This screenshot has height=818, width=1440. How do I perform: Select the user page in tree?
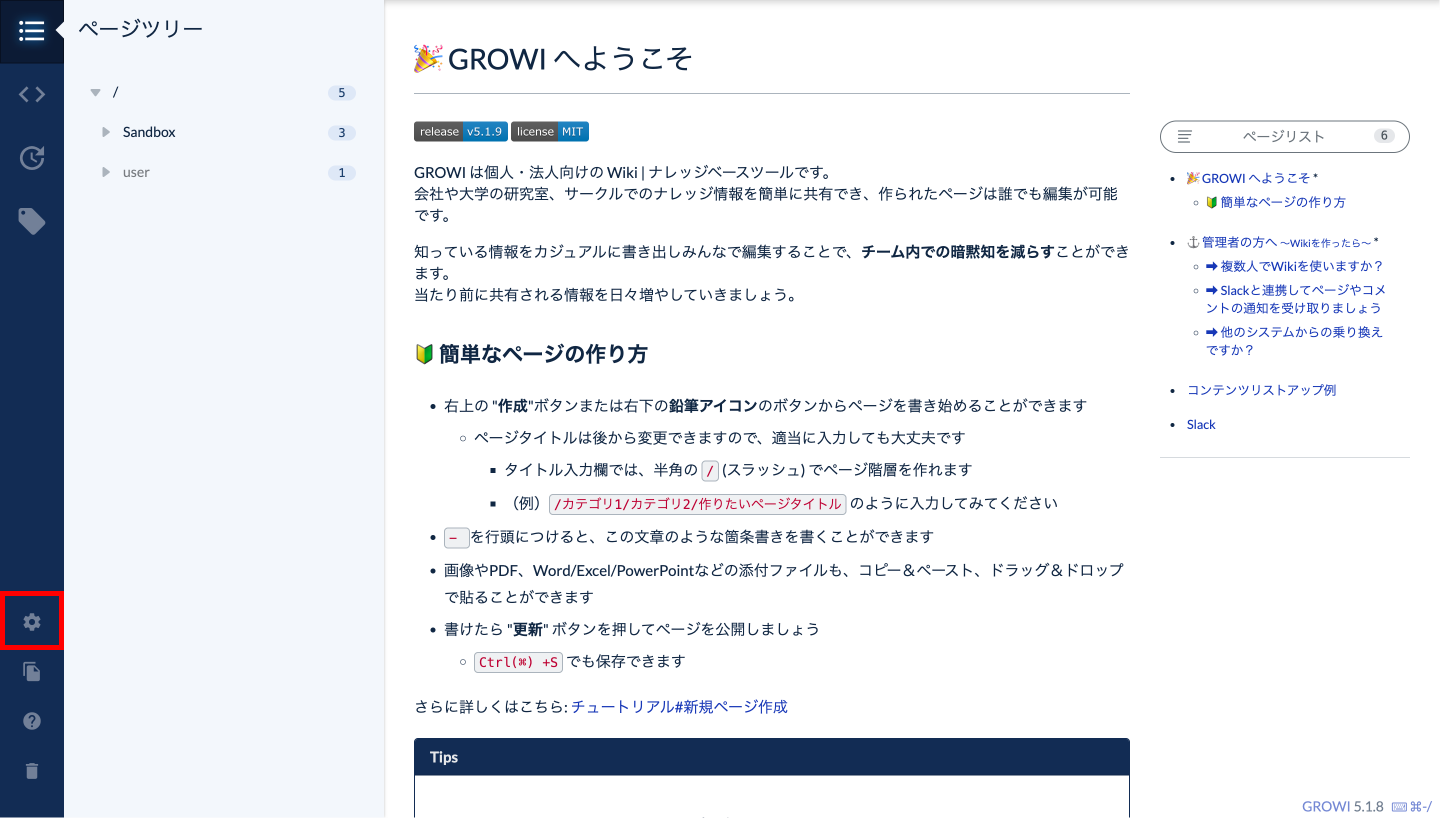[136, 172]
